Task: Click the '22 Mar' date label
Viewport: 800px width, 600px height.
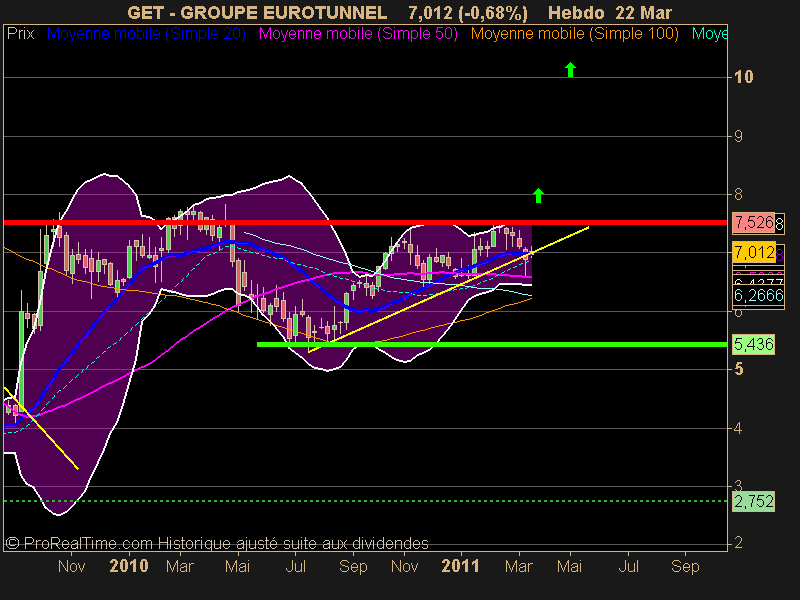Action: click(643, 12)
